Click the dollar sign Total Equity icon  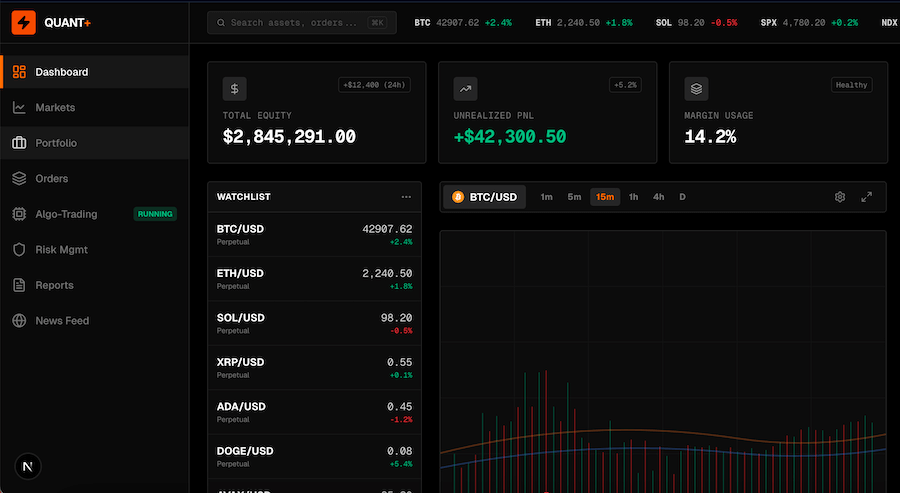[x=235, y=89]
